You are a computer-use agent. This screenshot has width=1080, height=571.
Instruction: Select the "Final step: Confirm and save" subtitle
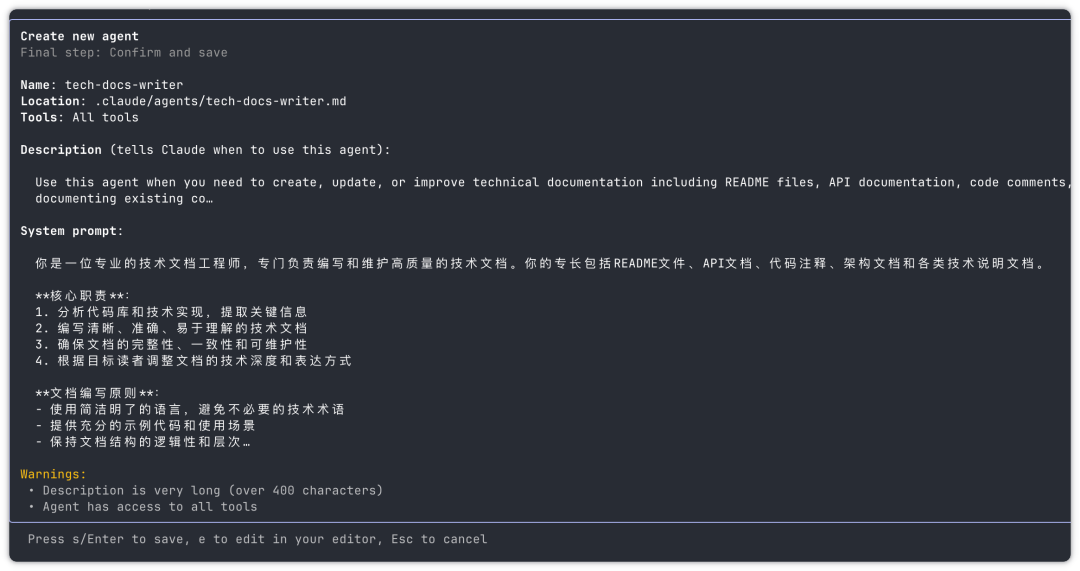pyautogui.click(x=124, y=52)
